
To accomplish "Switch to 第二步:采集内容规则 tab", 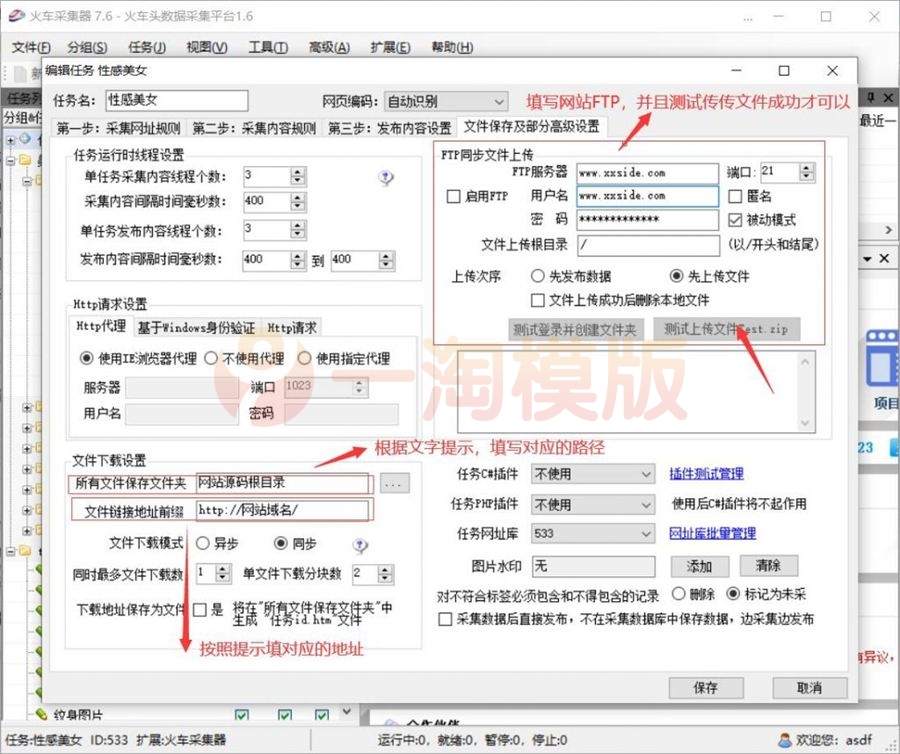I will tap(254, 128).
